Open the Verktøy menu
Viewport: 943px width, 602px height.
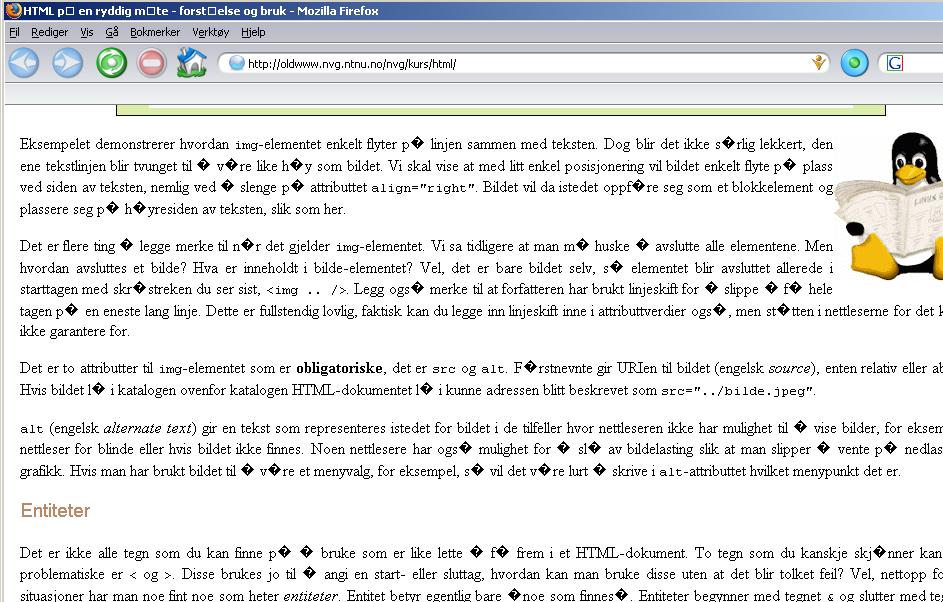coord(210,32)
